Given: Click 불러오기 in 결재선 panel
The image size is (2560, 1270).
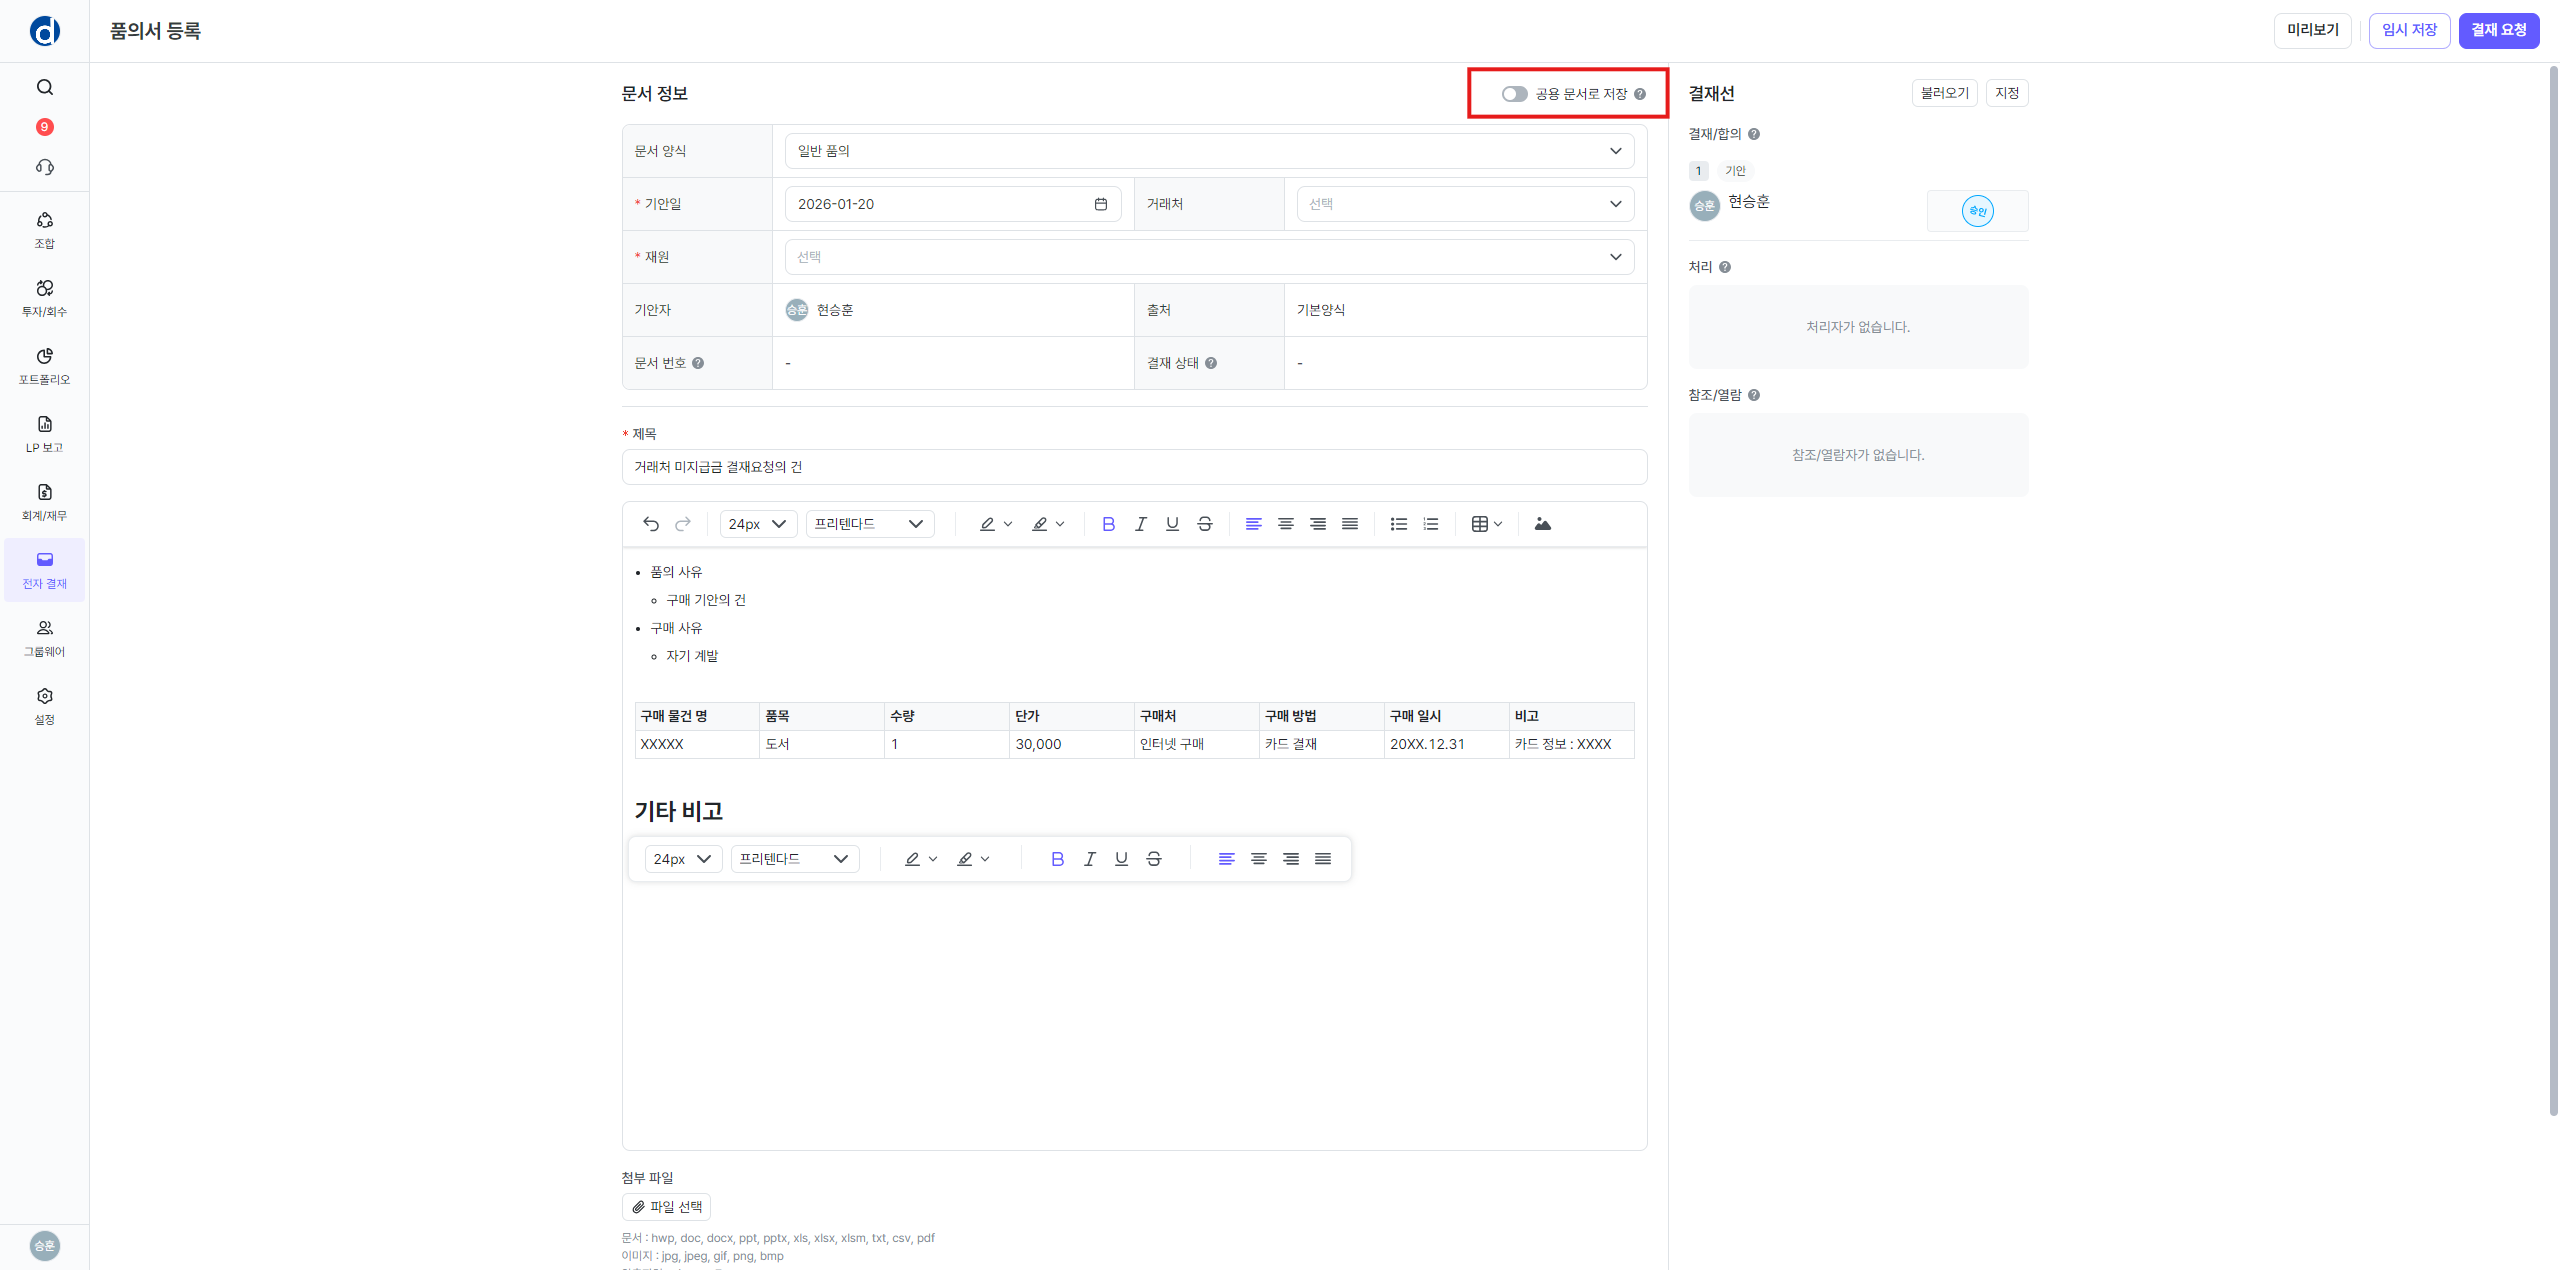Looking at the screenshot, I should [x=1944, y=93].
